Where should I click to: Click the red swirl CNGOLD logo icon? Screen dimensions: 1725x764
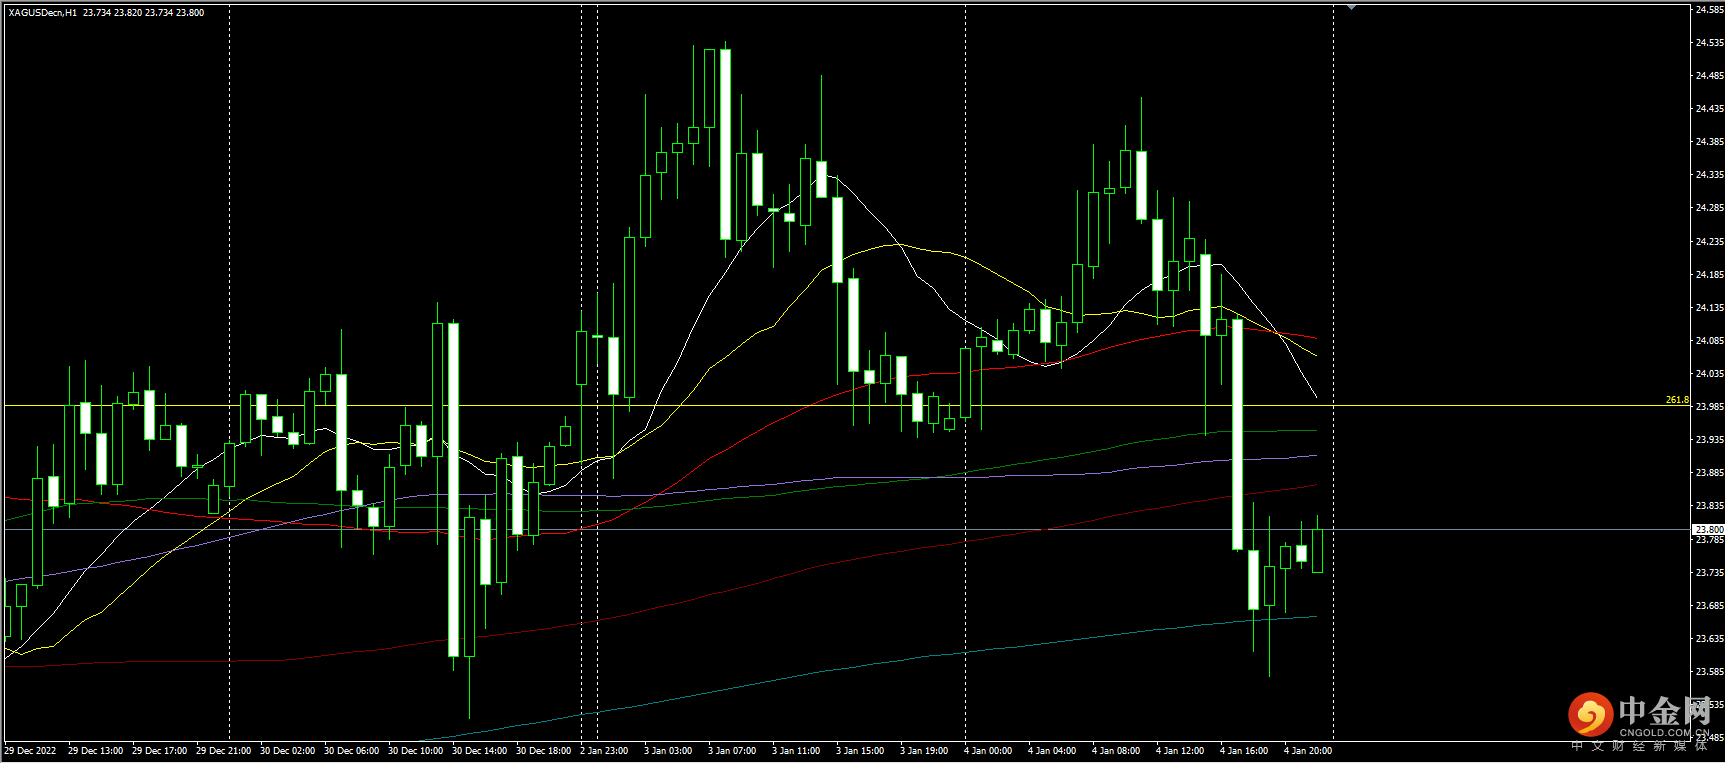point(1589,714)
